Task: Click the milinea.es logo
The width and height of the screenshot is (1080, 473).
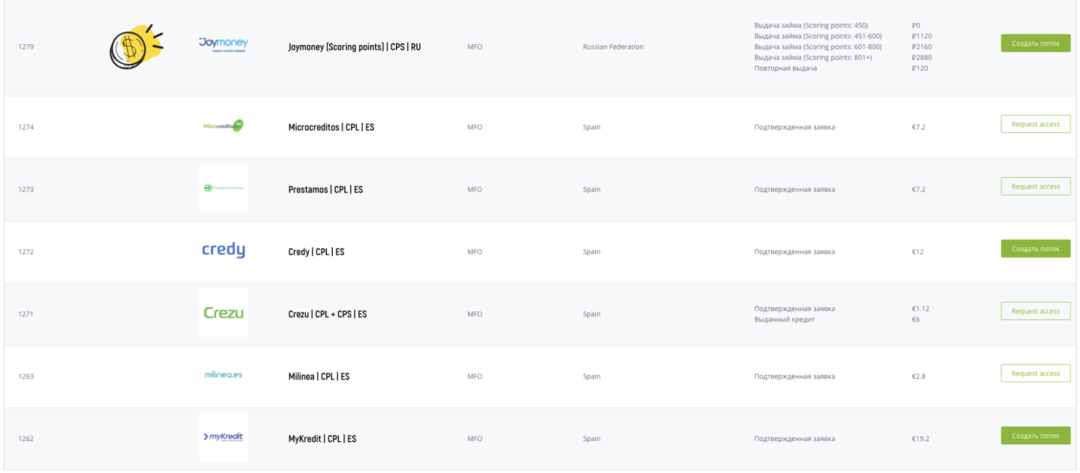Action: (223, 375)
